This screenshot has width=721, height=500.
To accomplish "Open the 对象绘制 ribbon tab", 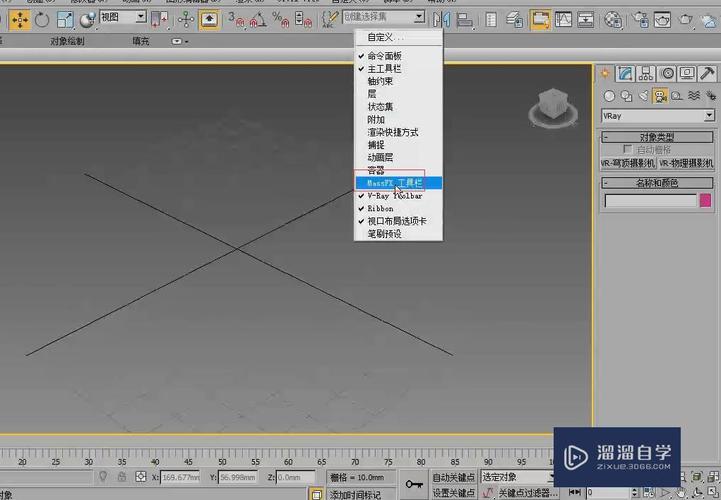I will pos(67,41).
